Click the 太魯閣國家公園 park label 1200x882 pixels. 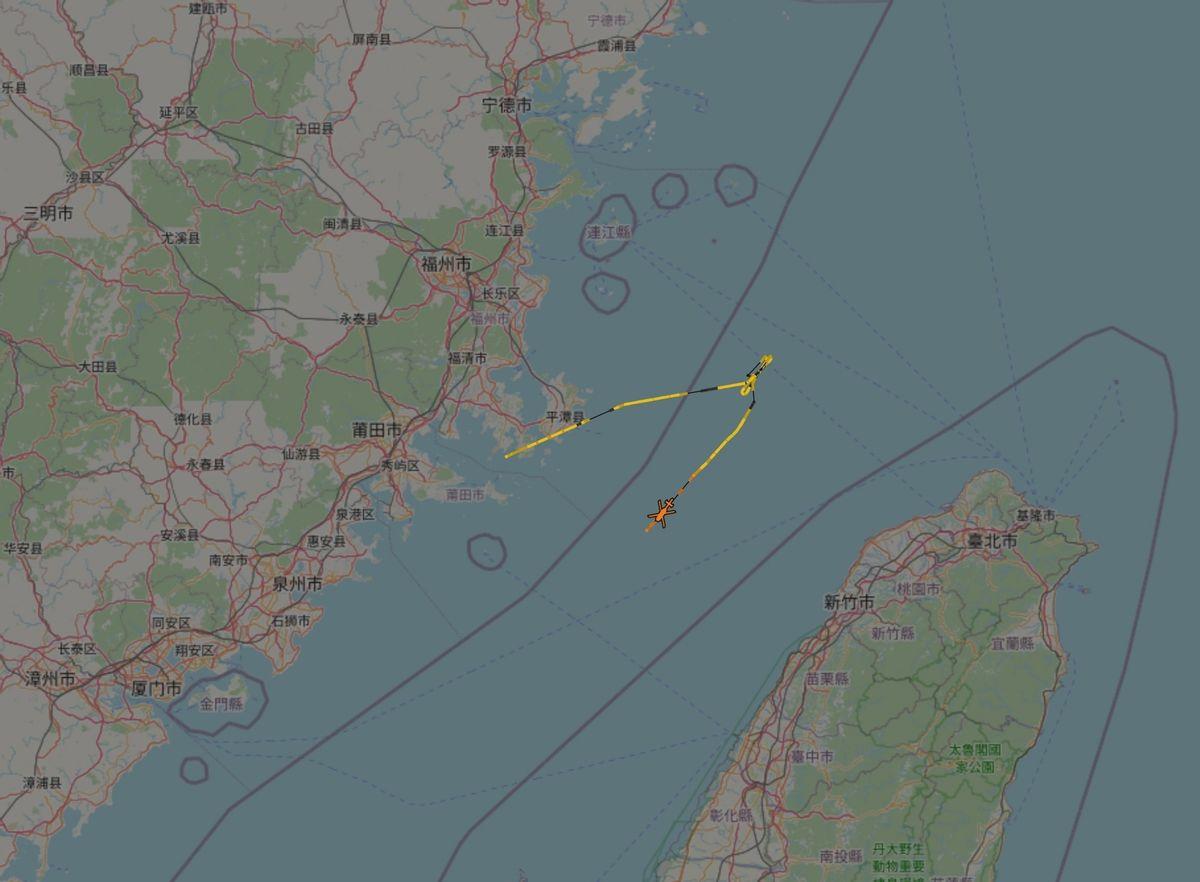click(x=974, y=758)
